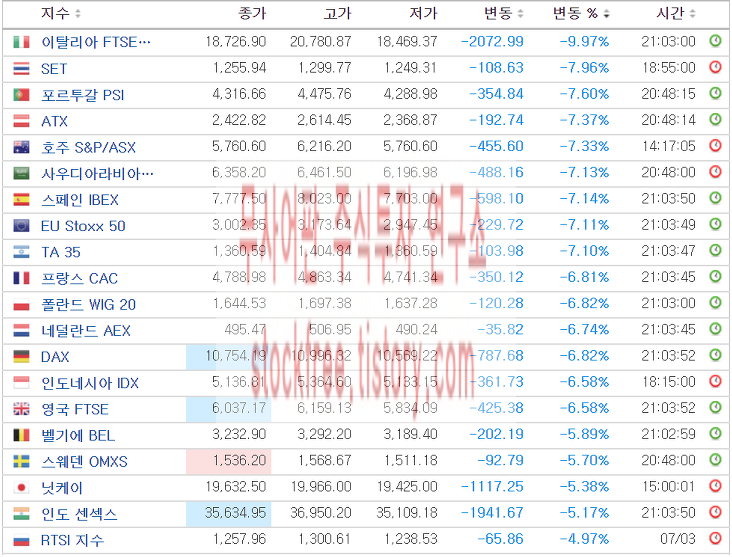Sort by the 지수 column sort arrows

point(77,14)
